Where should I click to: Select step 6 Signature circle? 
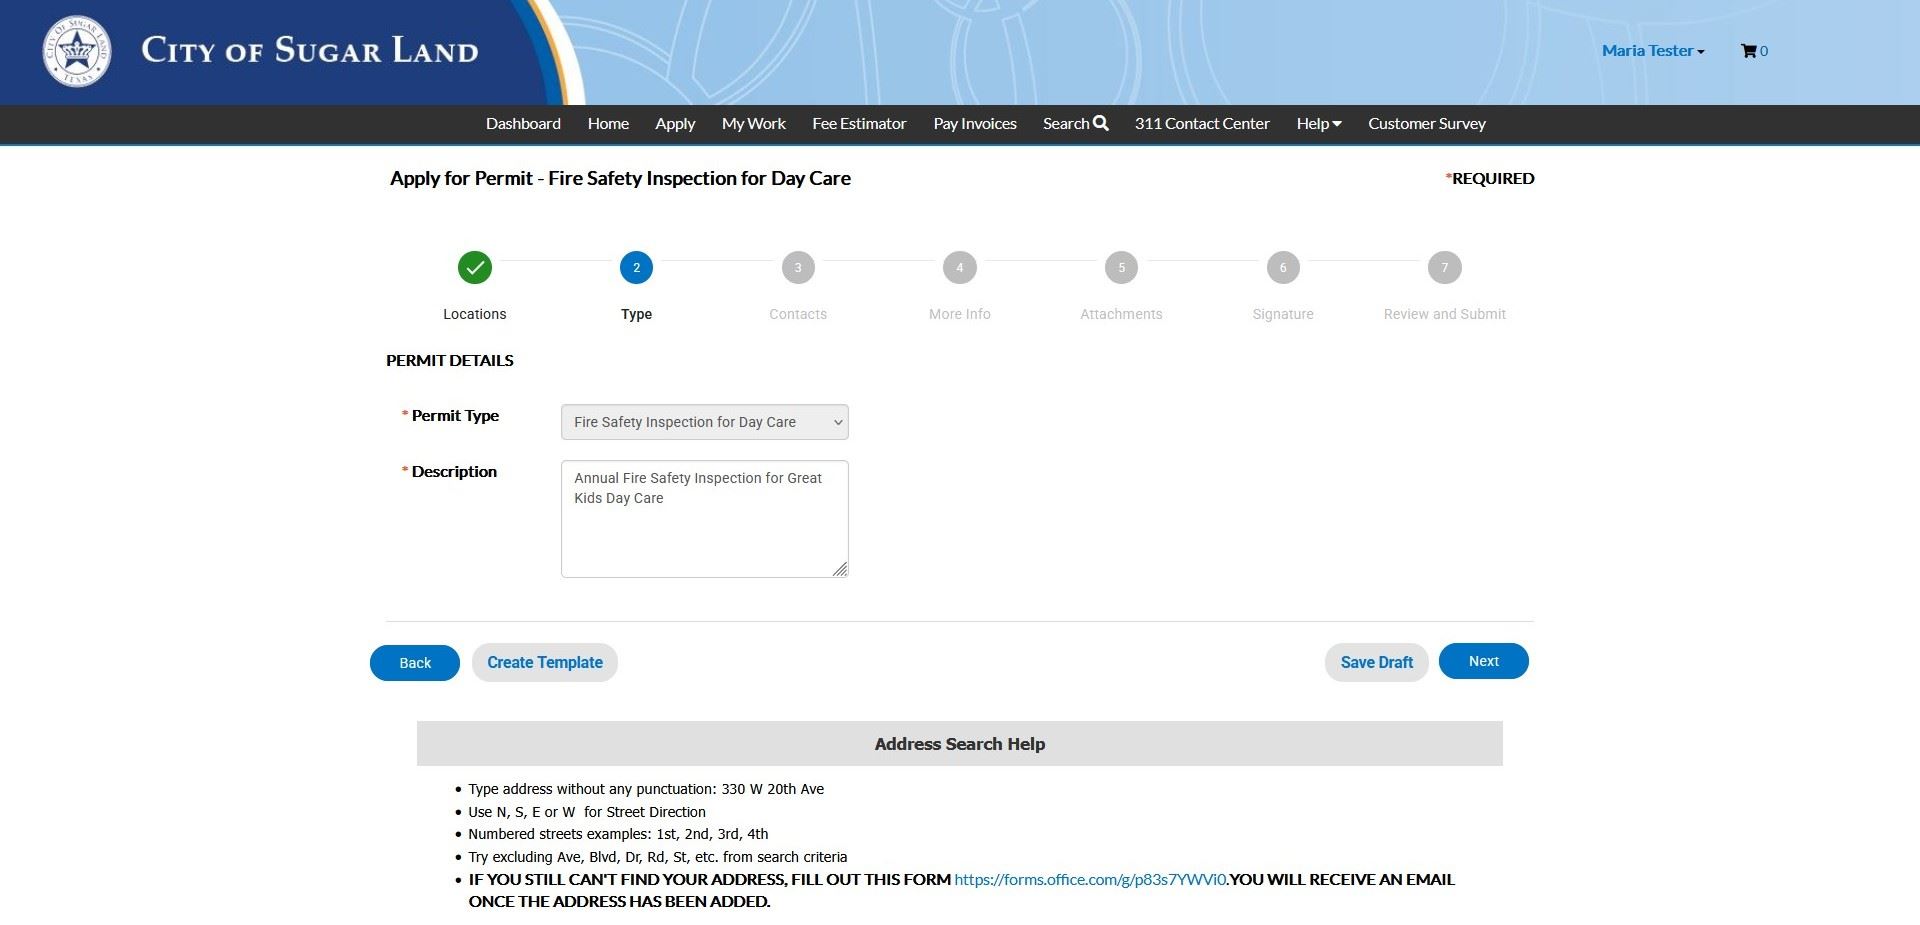click(x=1282, y=267)
